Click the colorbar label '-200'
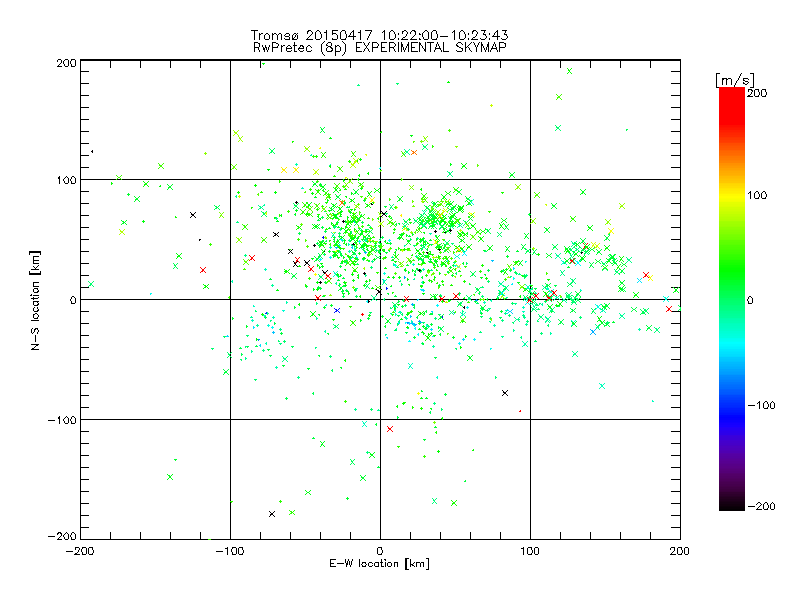The image size is (800, 600). coord(761,506)
